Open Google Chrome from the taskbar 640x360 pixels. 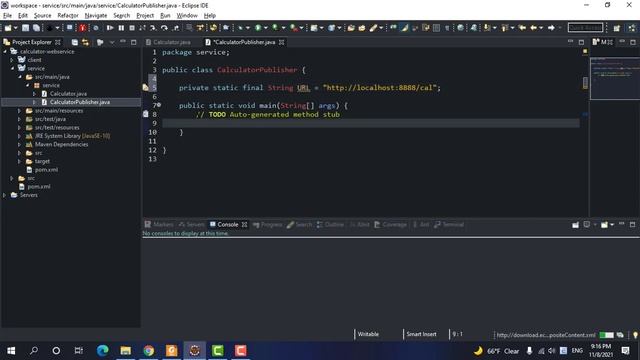pyautogui.click(x=149, y=351)
